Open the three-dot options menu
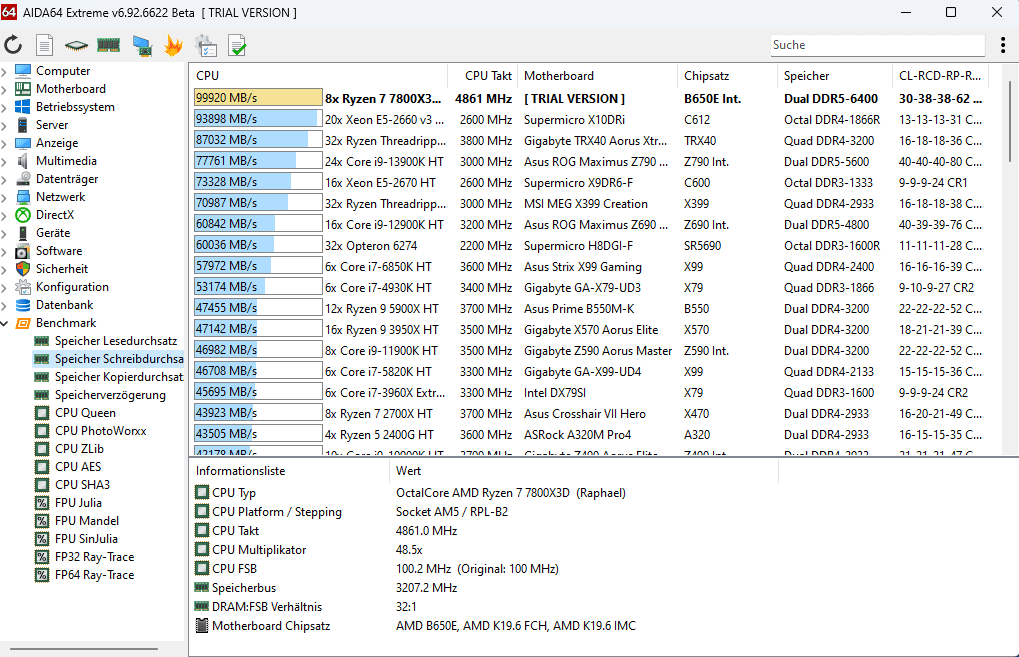This screenshot has width=1019, height=657. pos(1003,45)
